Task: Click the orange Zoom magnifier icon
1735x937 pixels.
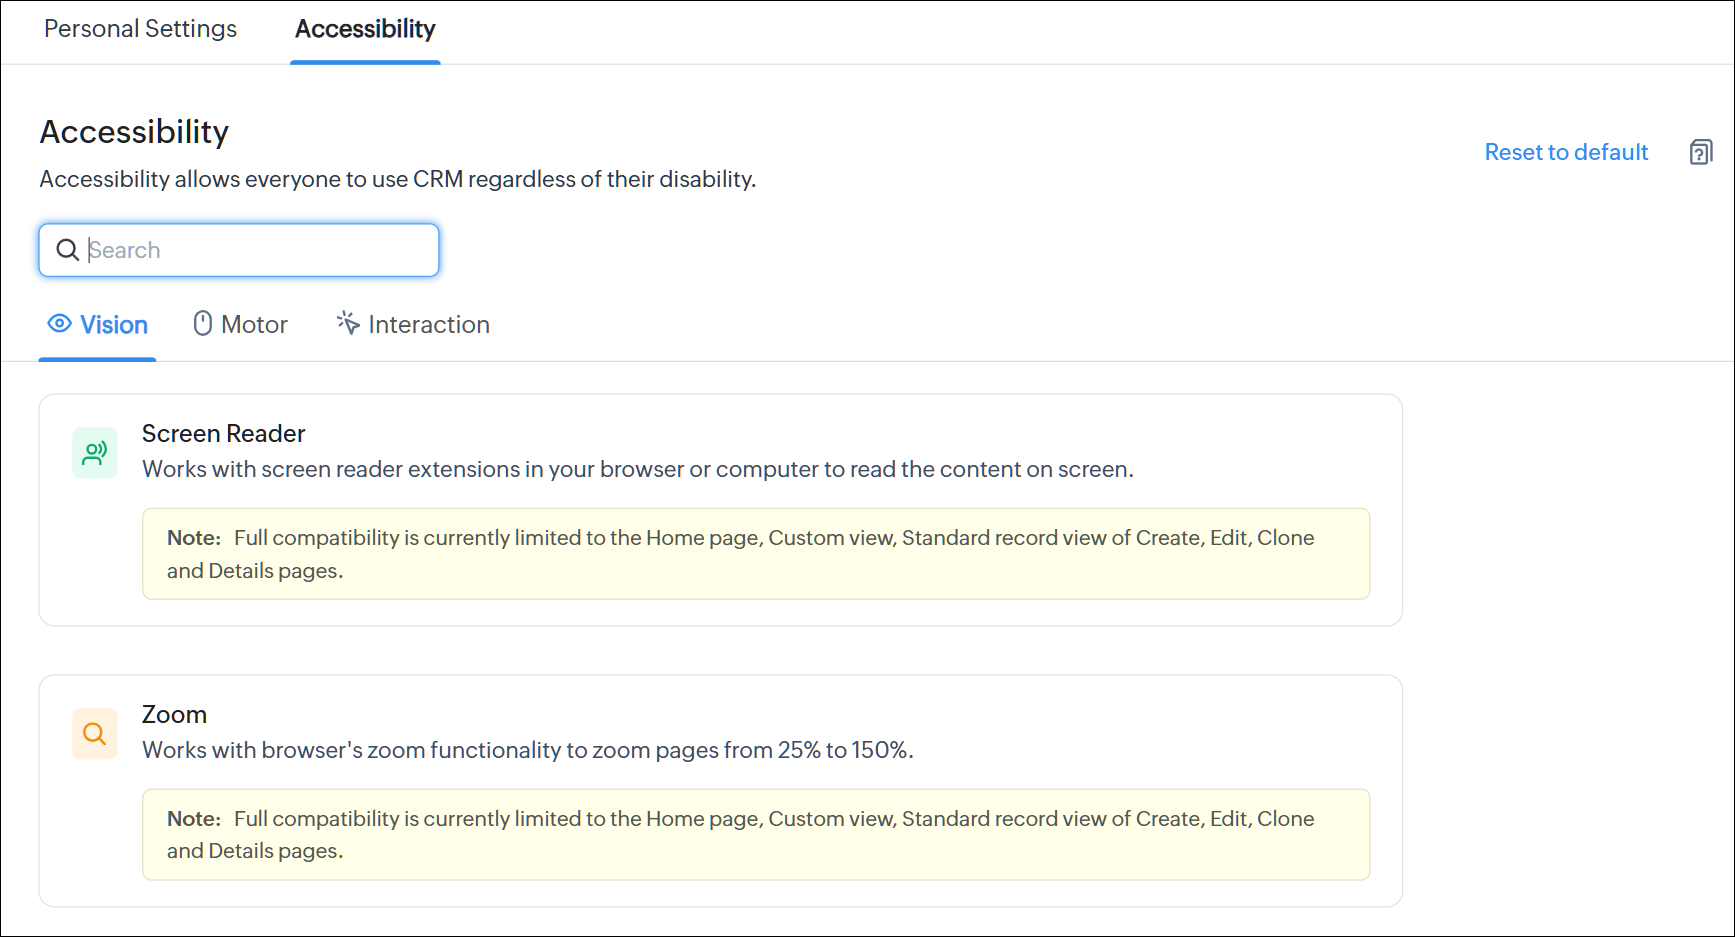Action: coord(95,734)
